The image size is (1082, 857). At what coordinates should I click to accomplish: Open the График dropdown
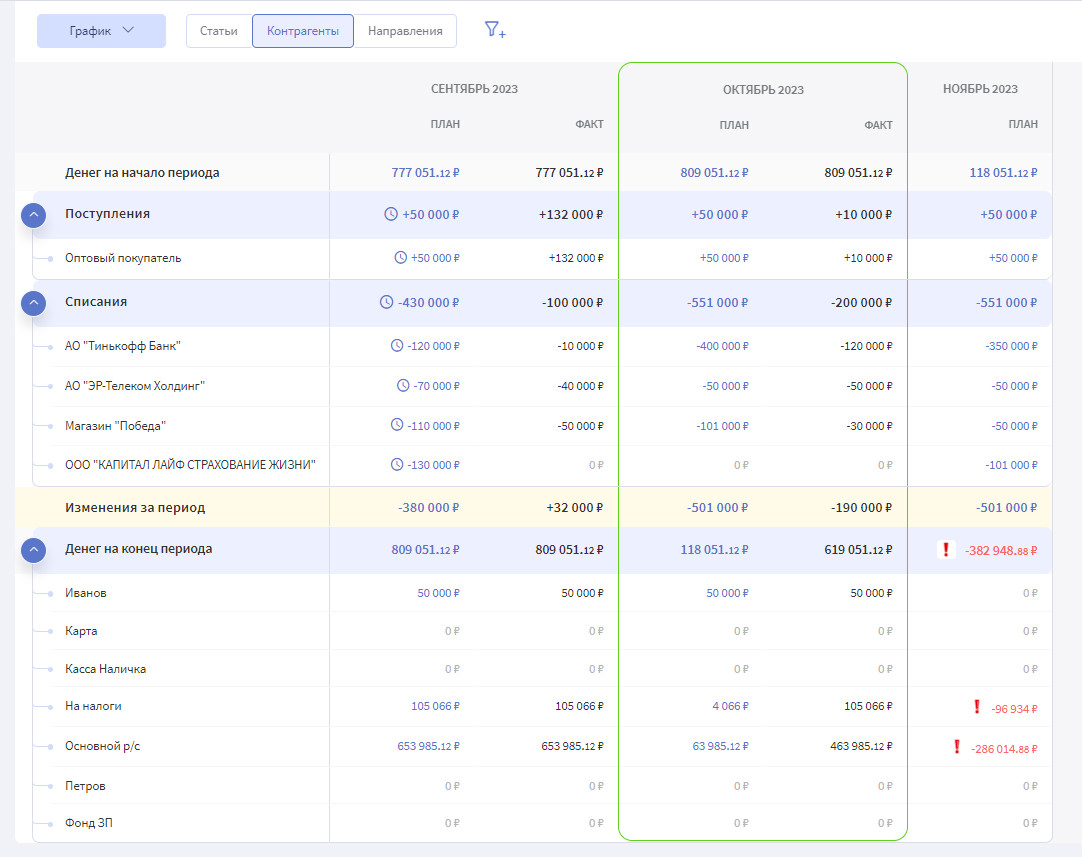pyautogui.click(x=101, y=31)
